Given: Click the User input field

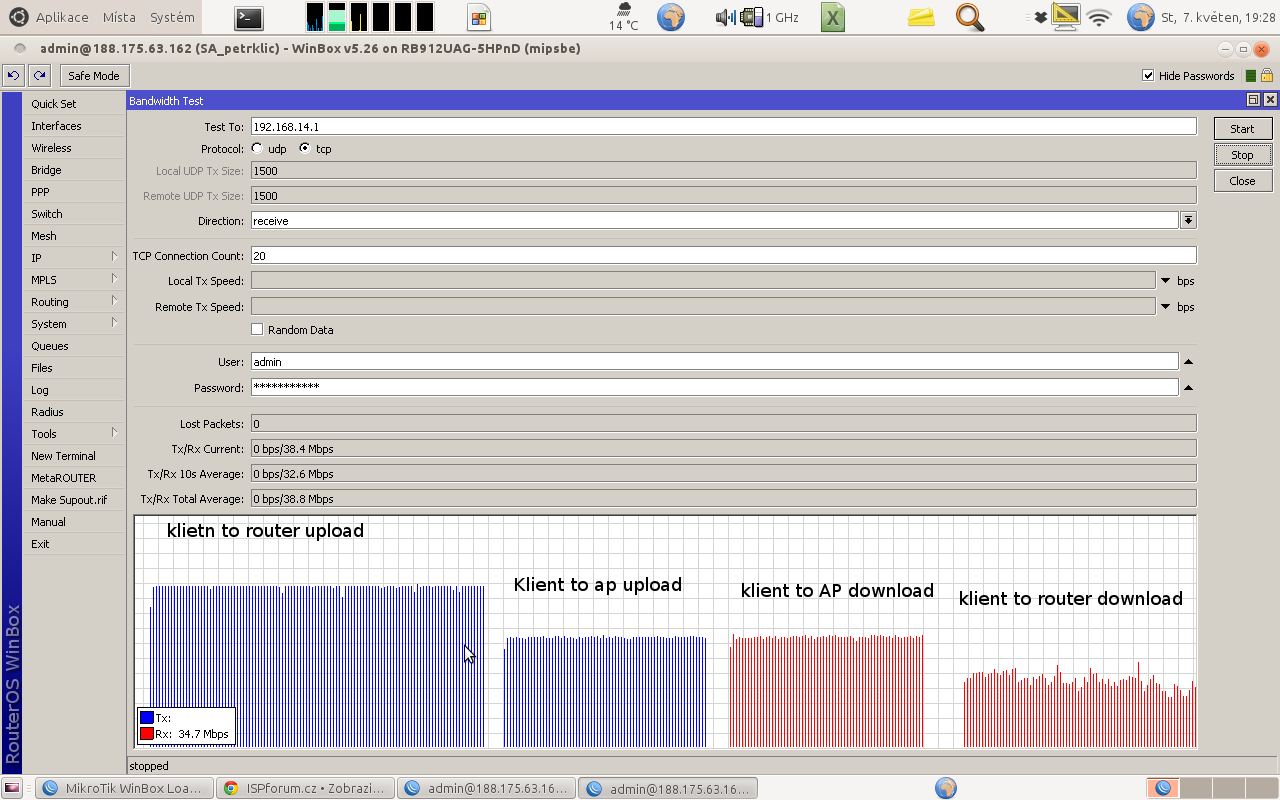Looking at the screenshot, I should tap(714, 362).
